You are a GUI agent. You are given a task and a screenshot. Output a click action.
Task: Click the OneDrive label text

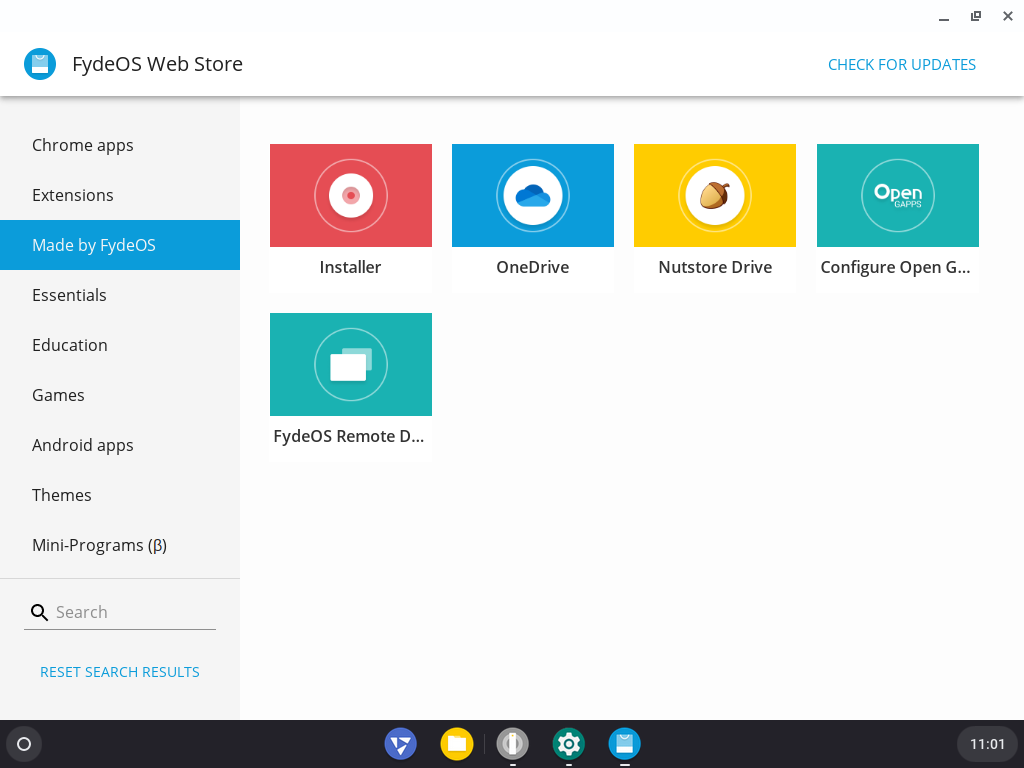click(533, 267)
